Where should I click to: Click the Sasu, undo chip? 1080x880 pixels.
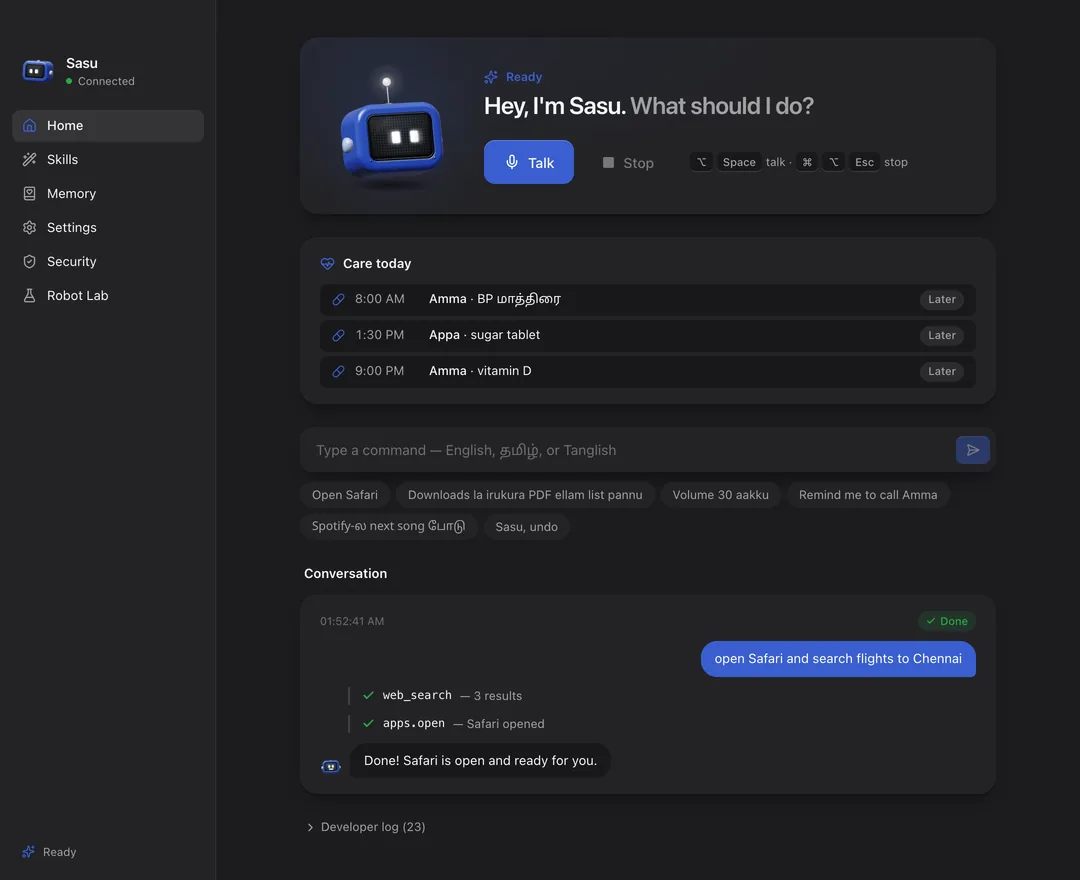pyautogui.click(x=526, y=526)
